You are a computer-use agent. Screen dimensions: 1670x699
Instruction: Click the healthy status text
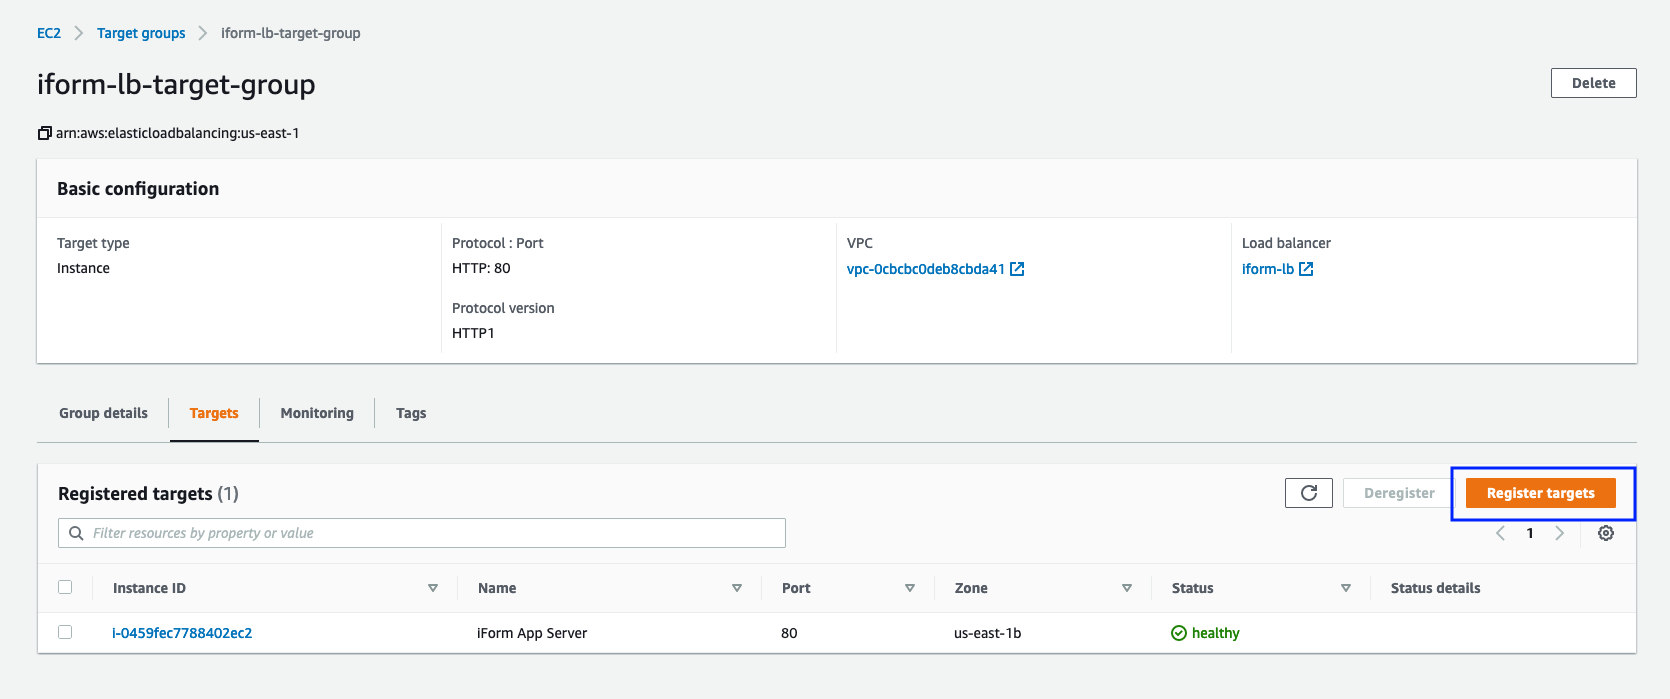click(1215, 633)
